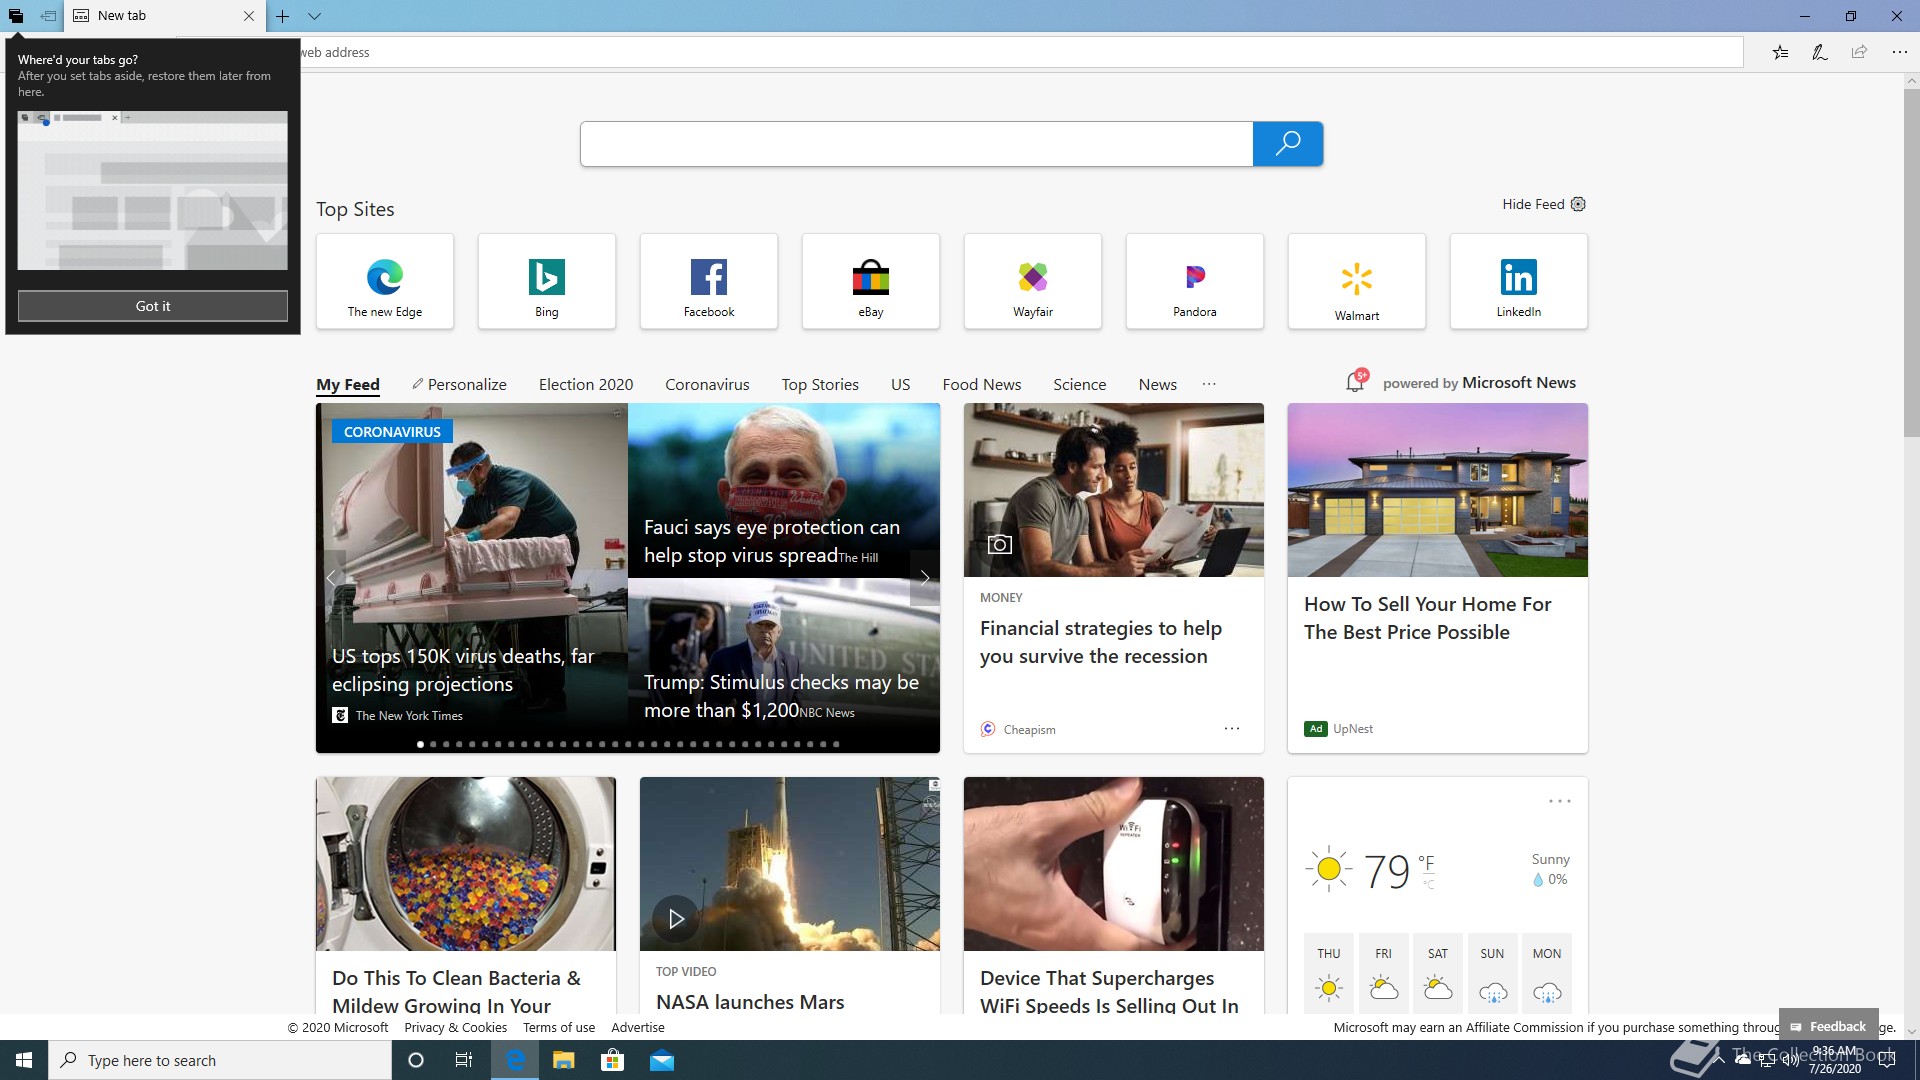1920x1080 pixels.
Task: Open Microsoft Store from taskbar
Action: (x=612, y=1060)
